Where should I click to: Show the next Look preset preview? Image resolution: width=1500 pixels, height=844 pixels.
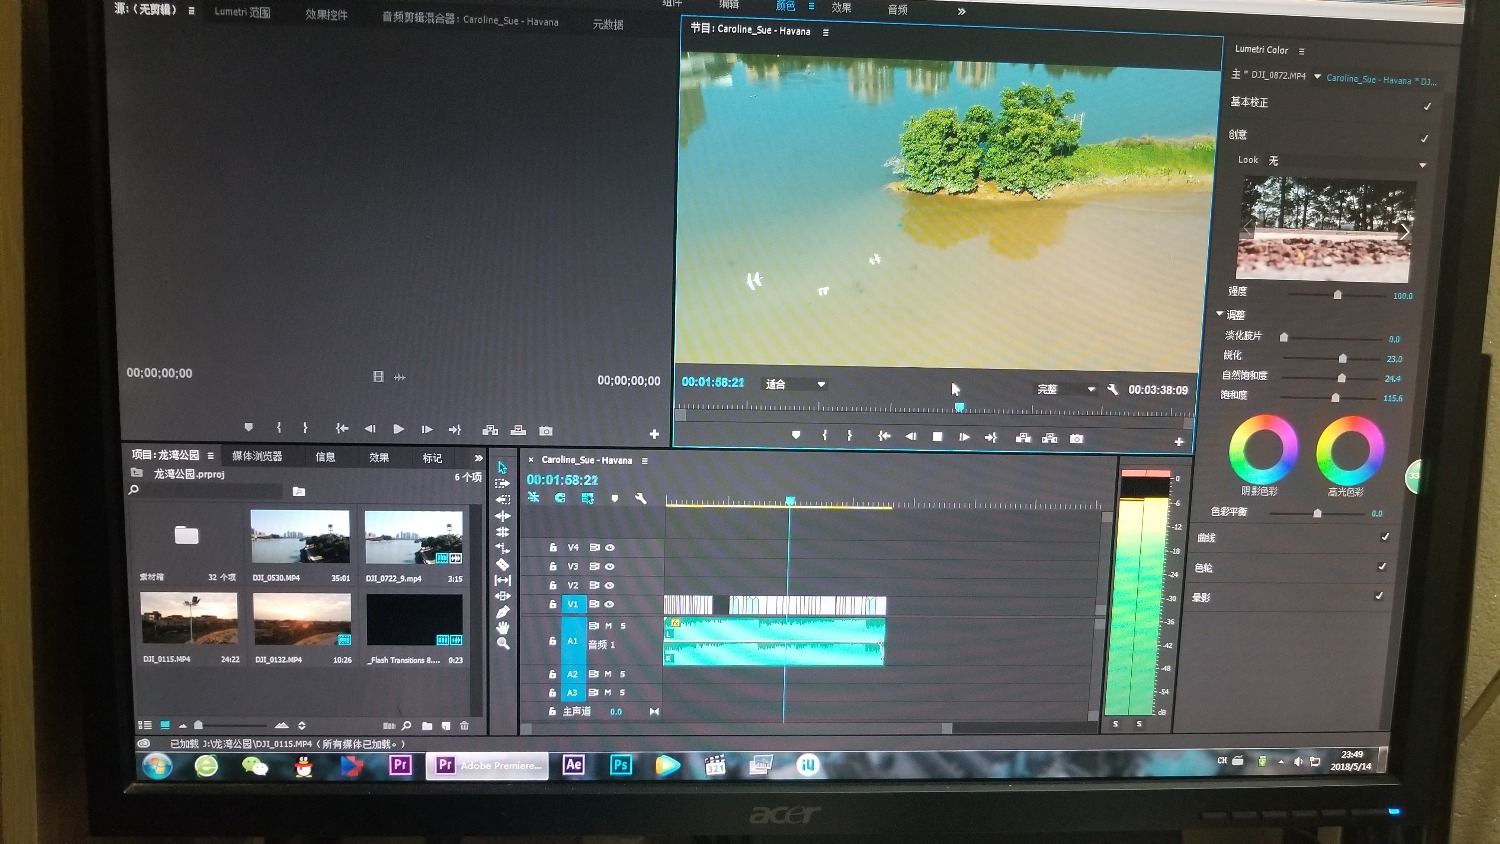pyautogui.click(x=1404, y=231)
